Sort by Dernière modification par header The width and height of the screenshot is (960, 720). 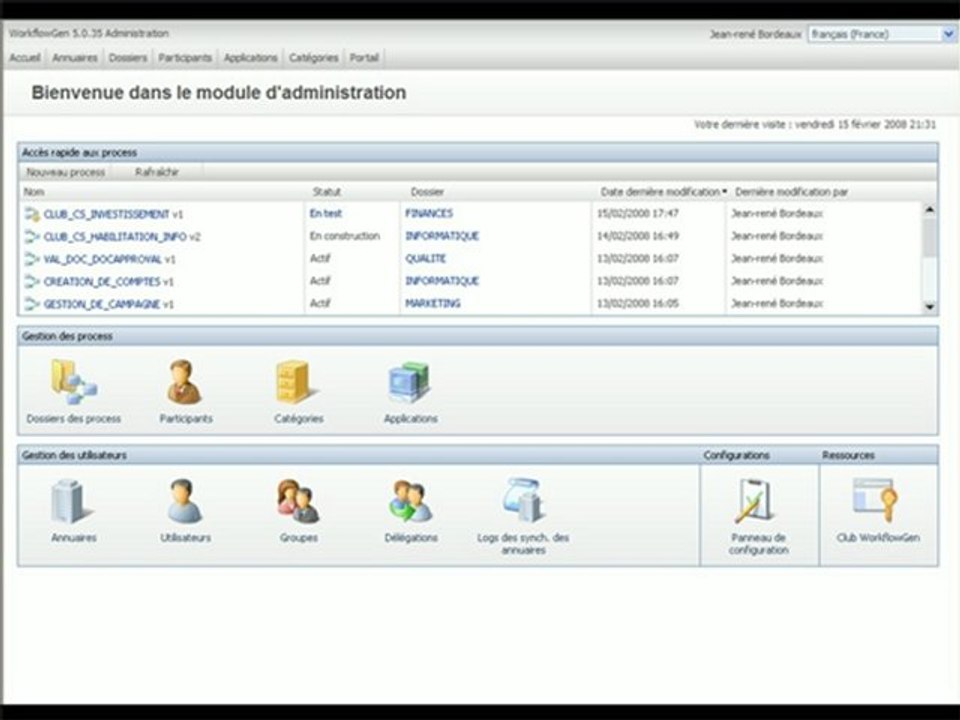(792, 192)
